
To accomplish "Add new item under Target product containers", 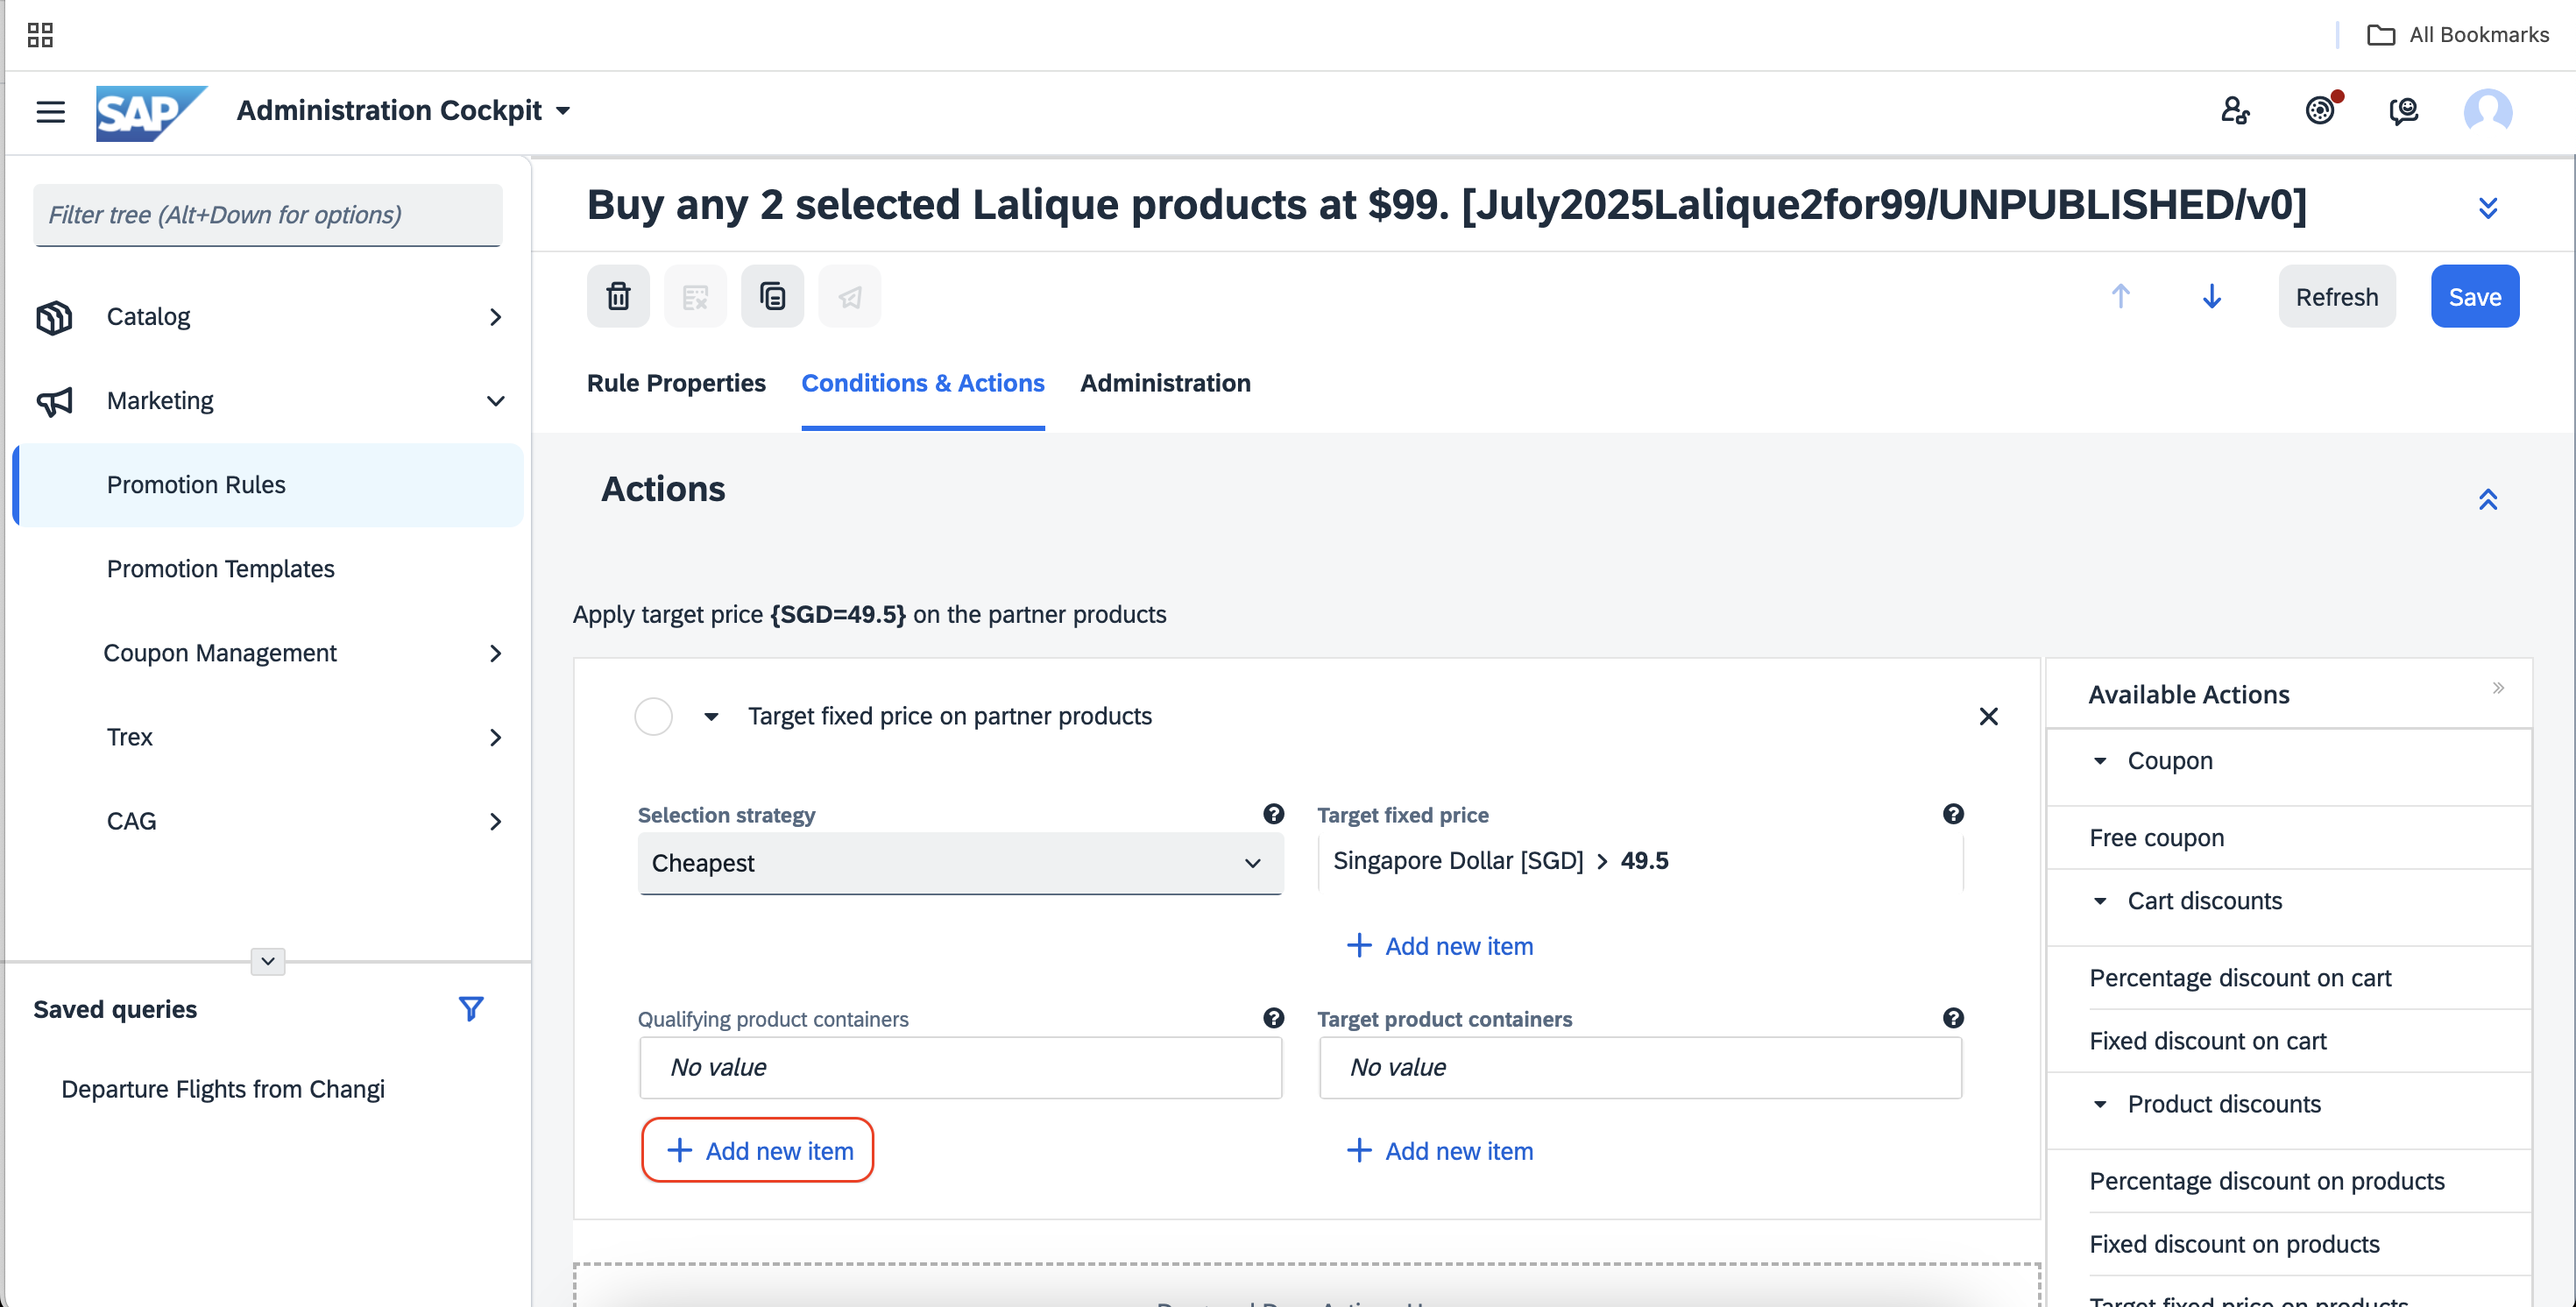I will pyautogui.click(x=1439, y=1150).
